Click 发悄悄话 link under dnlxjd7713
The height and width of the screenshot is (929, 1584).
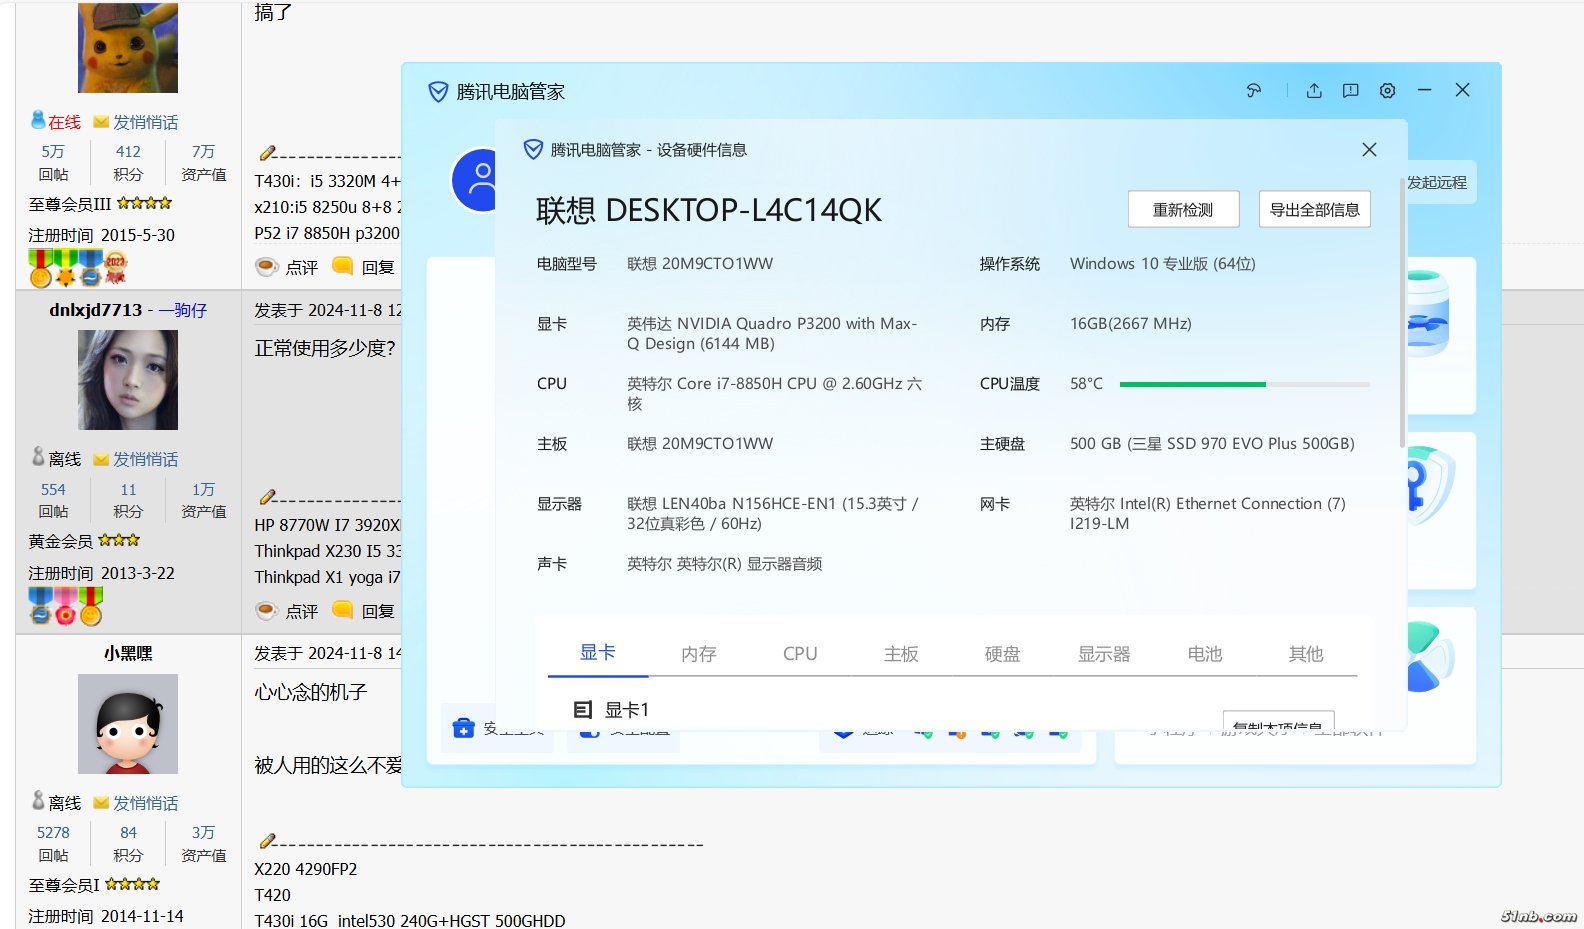145,459
